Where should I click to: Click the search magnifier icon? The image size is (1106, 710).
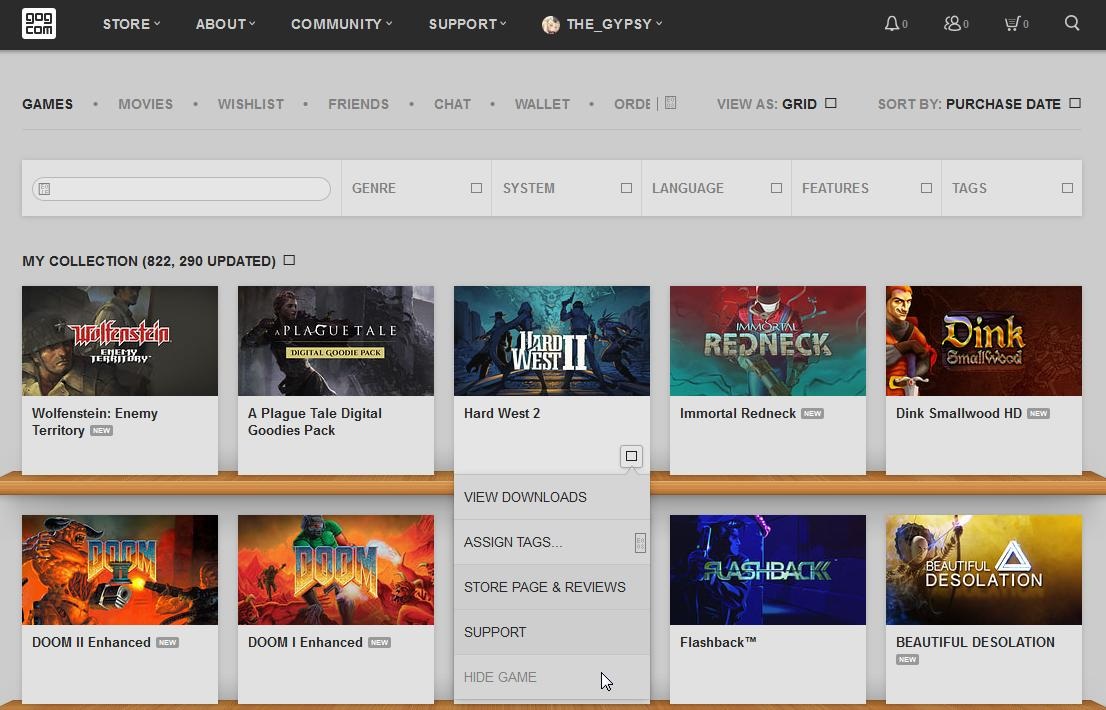pyautogui.click(x=1072, y=23)
